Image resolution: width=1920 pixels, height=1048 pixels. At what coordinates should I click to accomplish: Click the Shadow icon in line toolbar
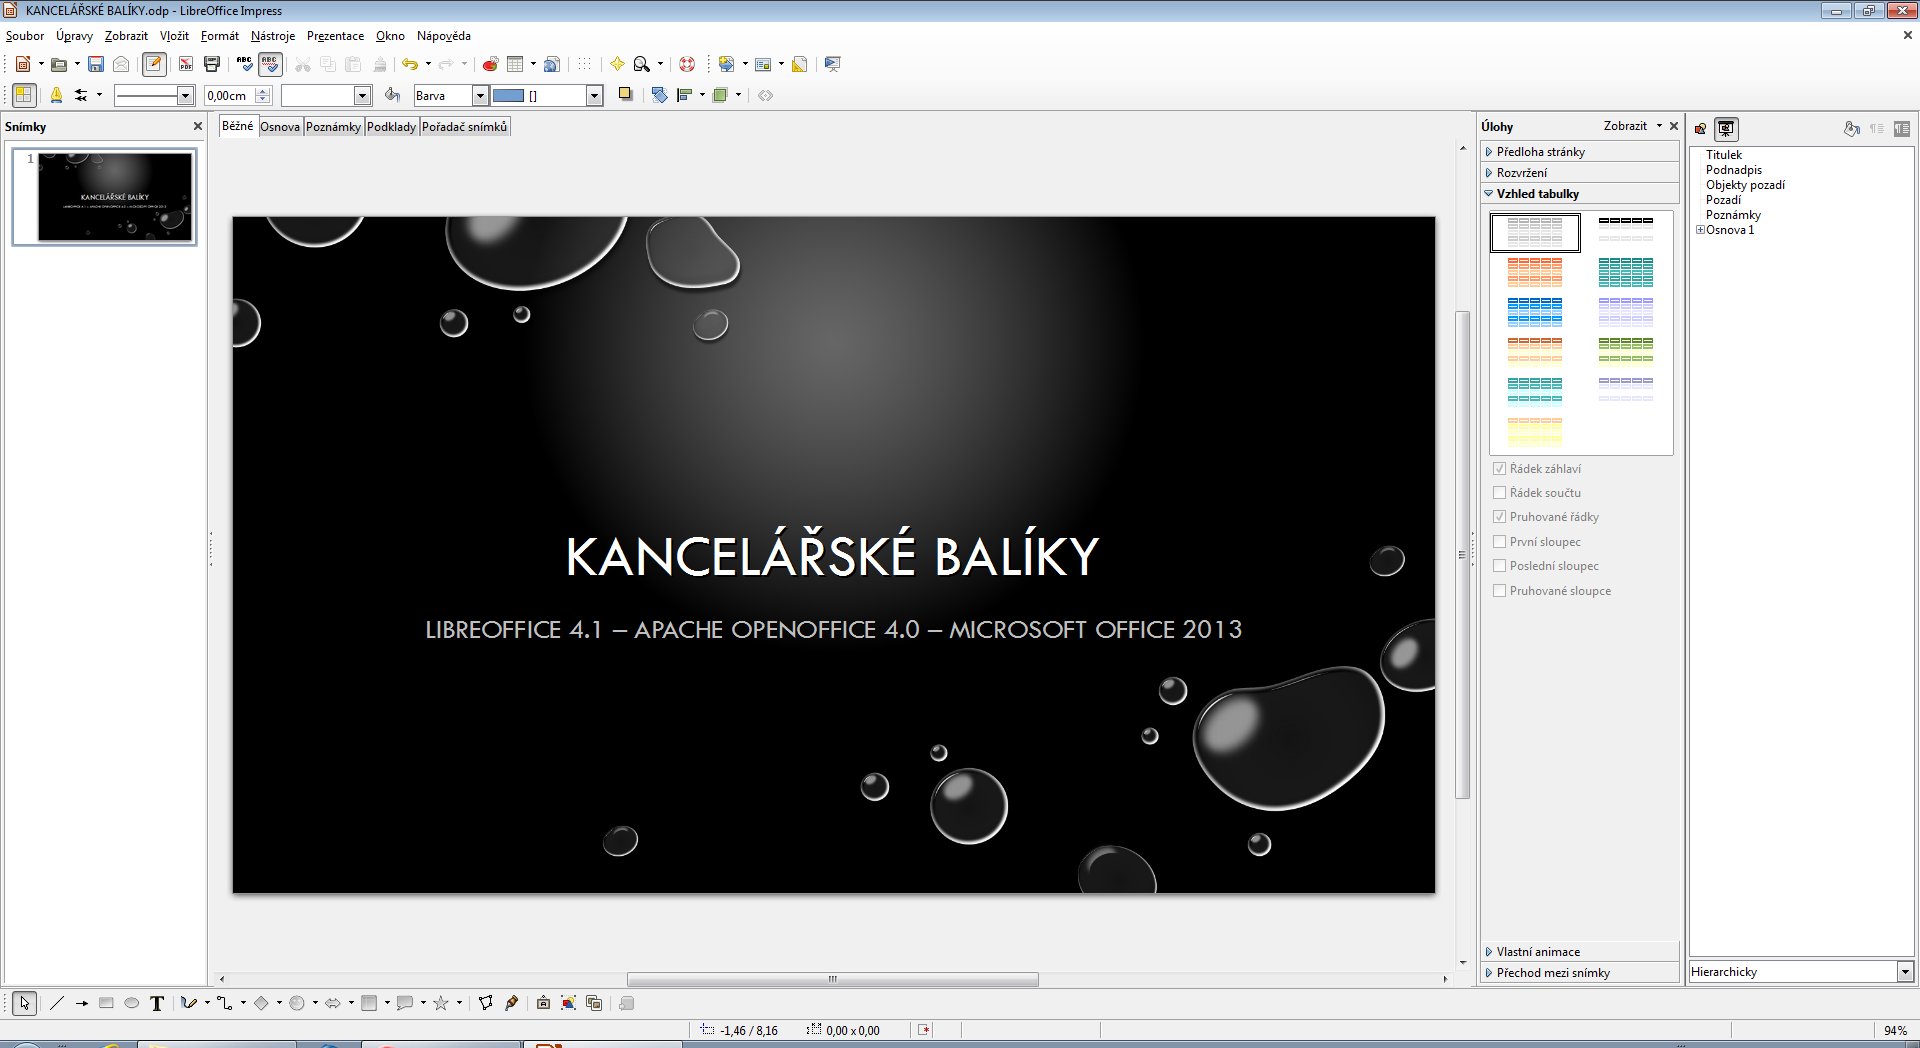[626, 95]
